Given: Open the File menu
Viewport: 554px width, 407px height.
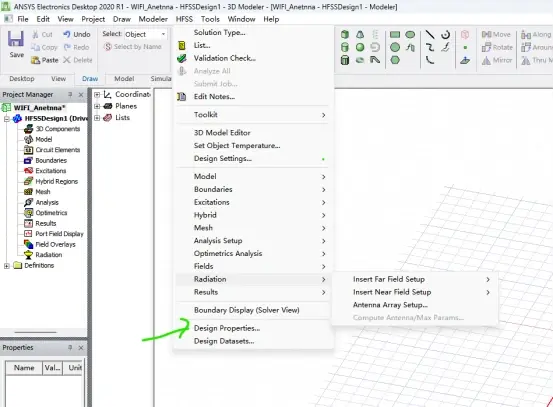Looking at the screenshot, I should (23, 19).
